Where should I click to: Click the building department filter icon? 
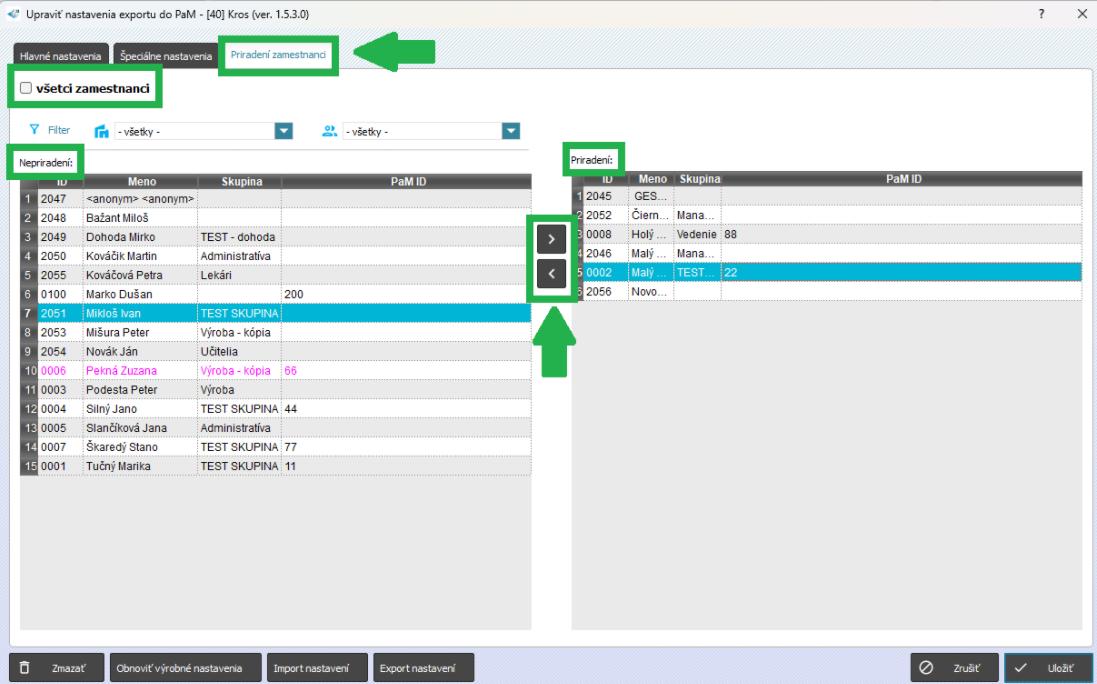point(100,131)
